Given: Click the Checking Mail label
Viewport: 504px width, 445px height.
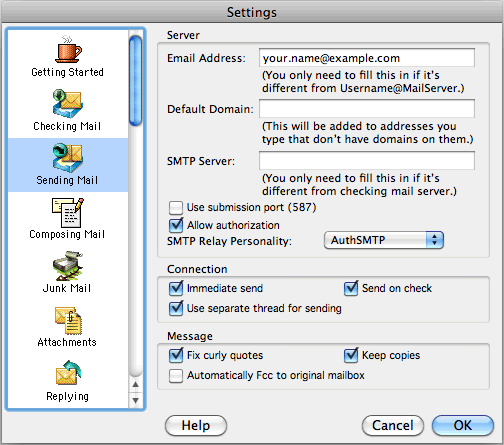Looking at the screenshot, I should pos(67,126).
